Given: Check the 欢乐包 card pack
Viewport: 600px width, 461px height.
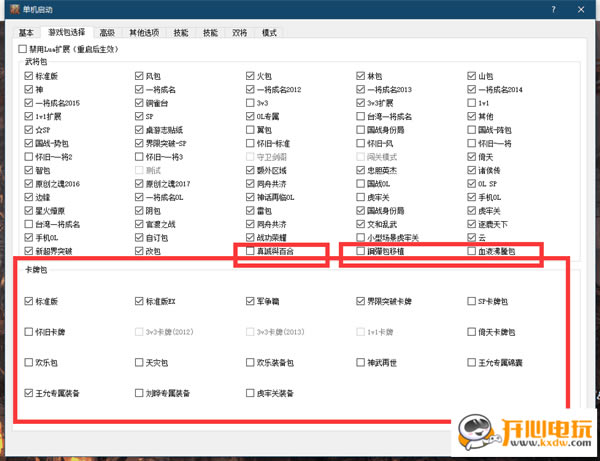Looking at the screenshot, I should [x=30, y=362].
